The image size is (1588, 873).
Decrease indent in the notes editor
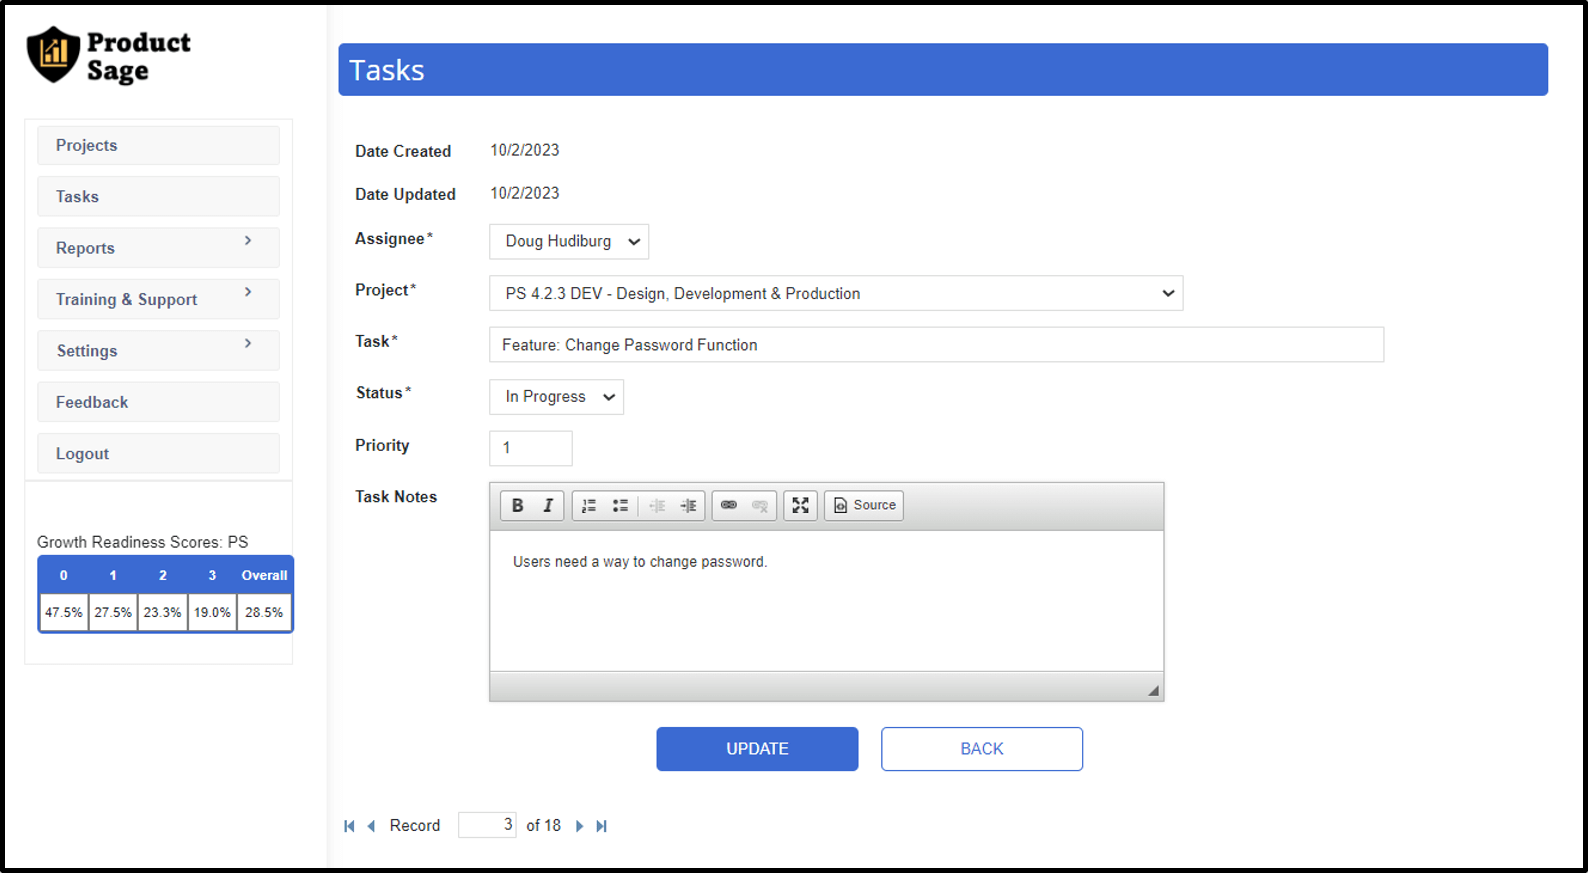coord(657,506)
